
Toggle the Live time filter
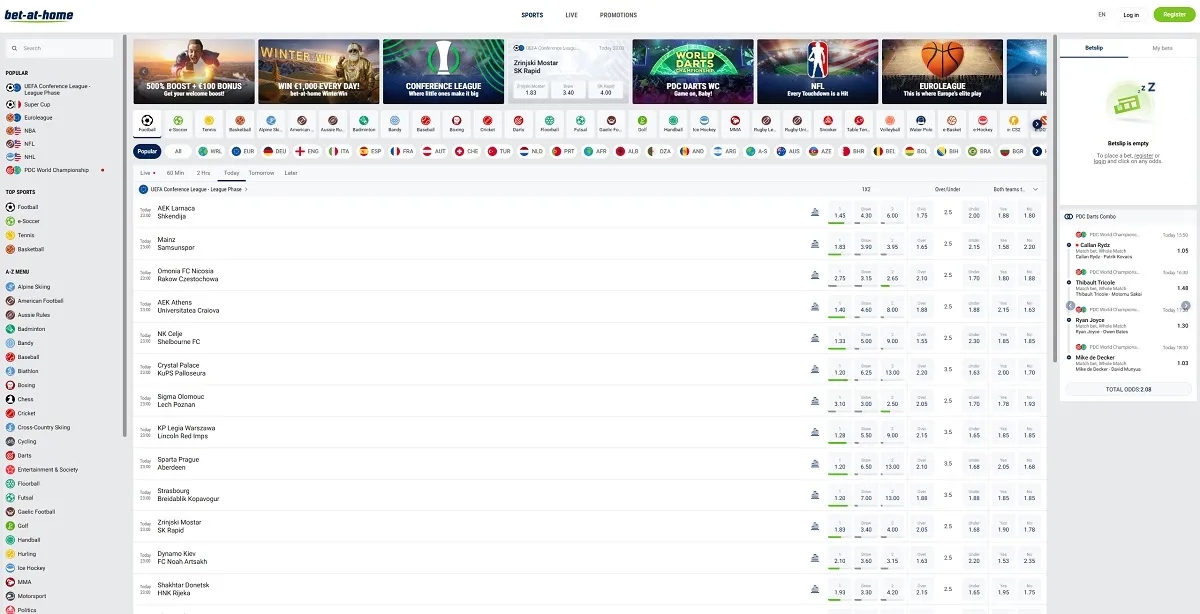[148, 173]
